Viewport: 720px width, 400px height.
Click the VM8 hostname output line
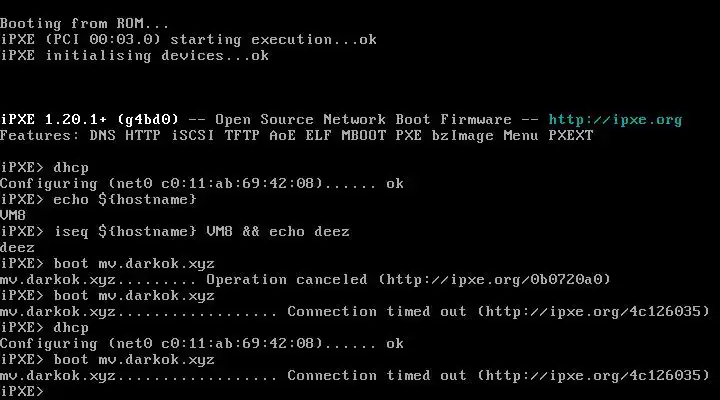tap(13, 216)
